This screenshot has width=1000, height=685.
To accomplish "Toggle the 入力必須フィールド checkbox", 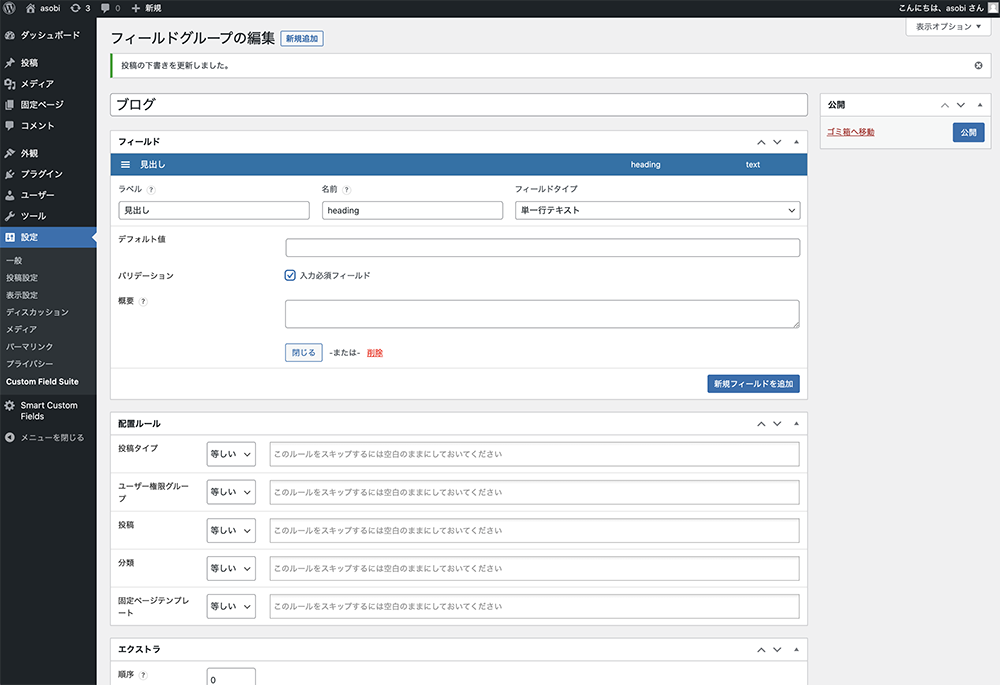I will (290, 275).
